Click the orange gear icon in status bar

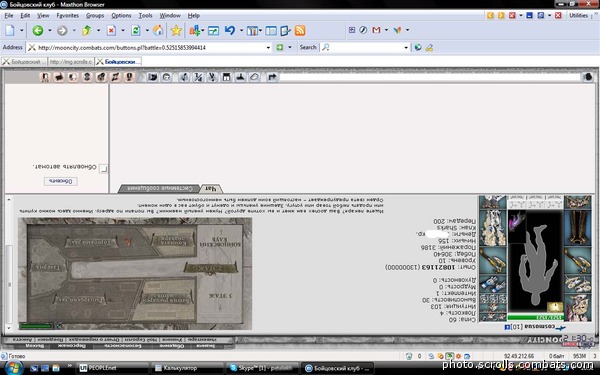pos(458,356)
